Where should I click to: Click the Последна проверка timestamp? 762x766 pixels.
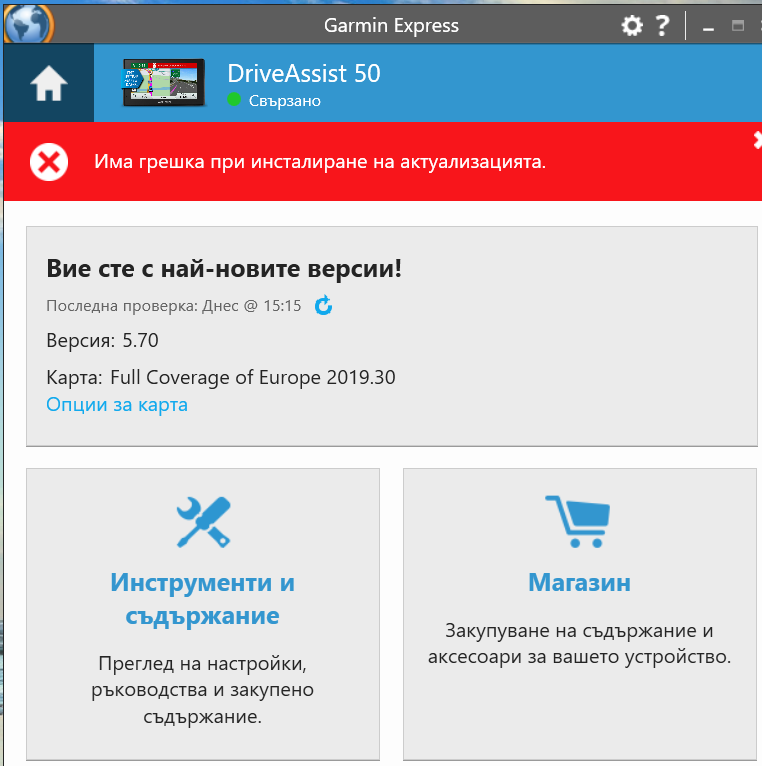click(x=173, y=306)
